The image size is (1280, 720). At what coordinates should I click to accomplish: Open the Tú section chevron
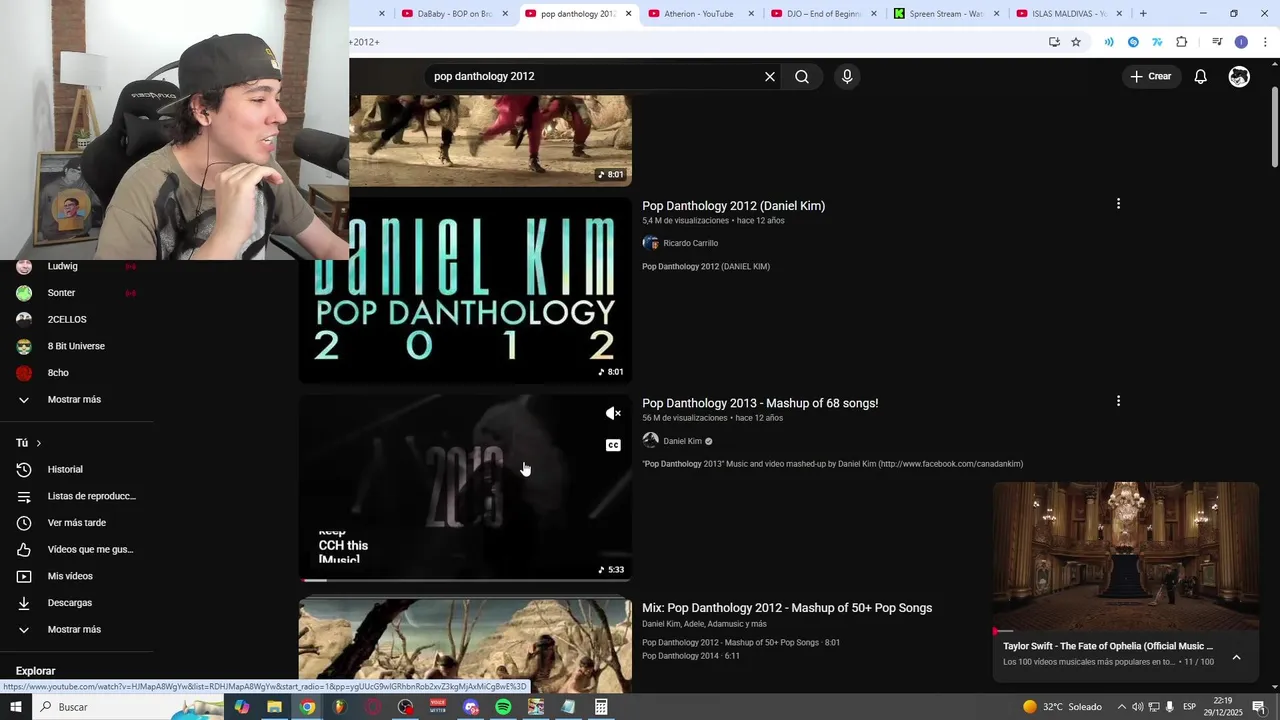[x=39, y=443]
